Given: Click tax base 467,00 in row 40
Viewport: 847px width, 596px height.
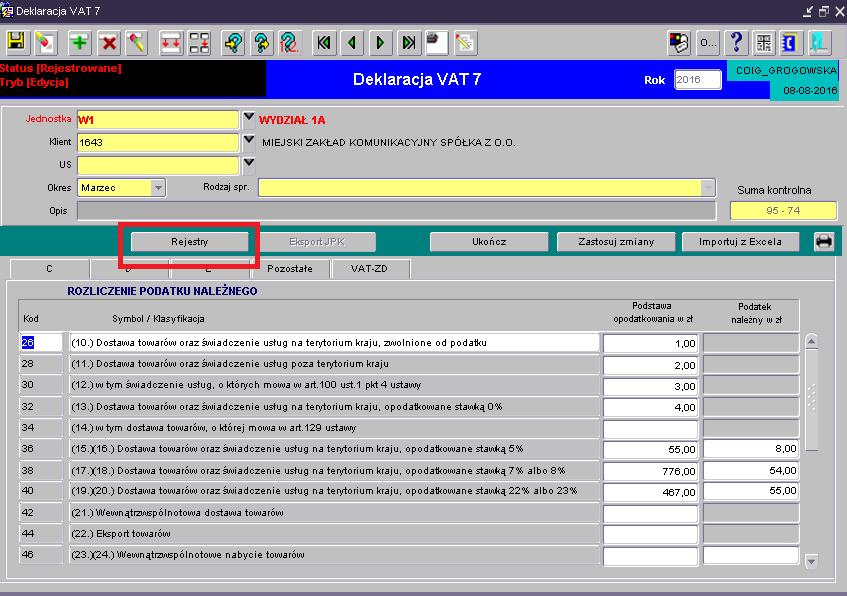Looking at the screenshot, I should point(650,492).
